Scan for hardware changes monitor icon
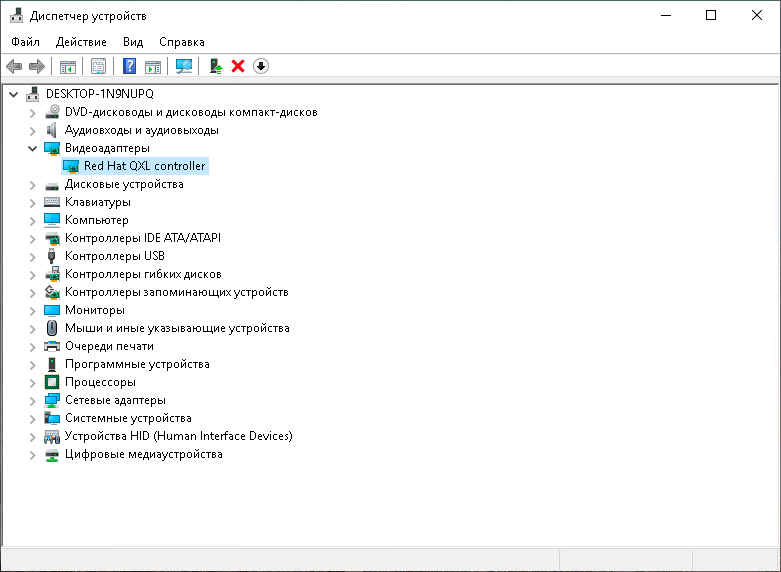This screenshot has height=572, width=781. pyautogui.click(x=184, y=66)
